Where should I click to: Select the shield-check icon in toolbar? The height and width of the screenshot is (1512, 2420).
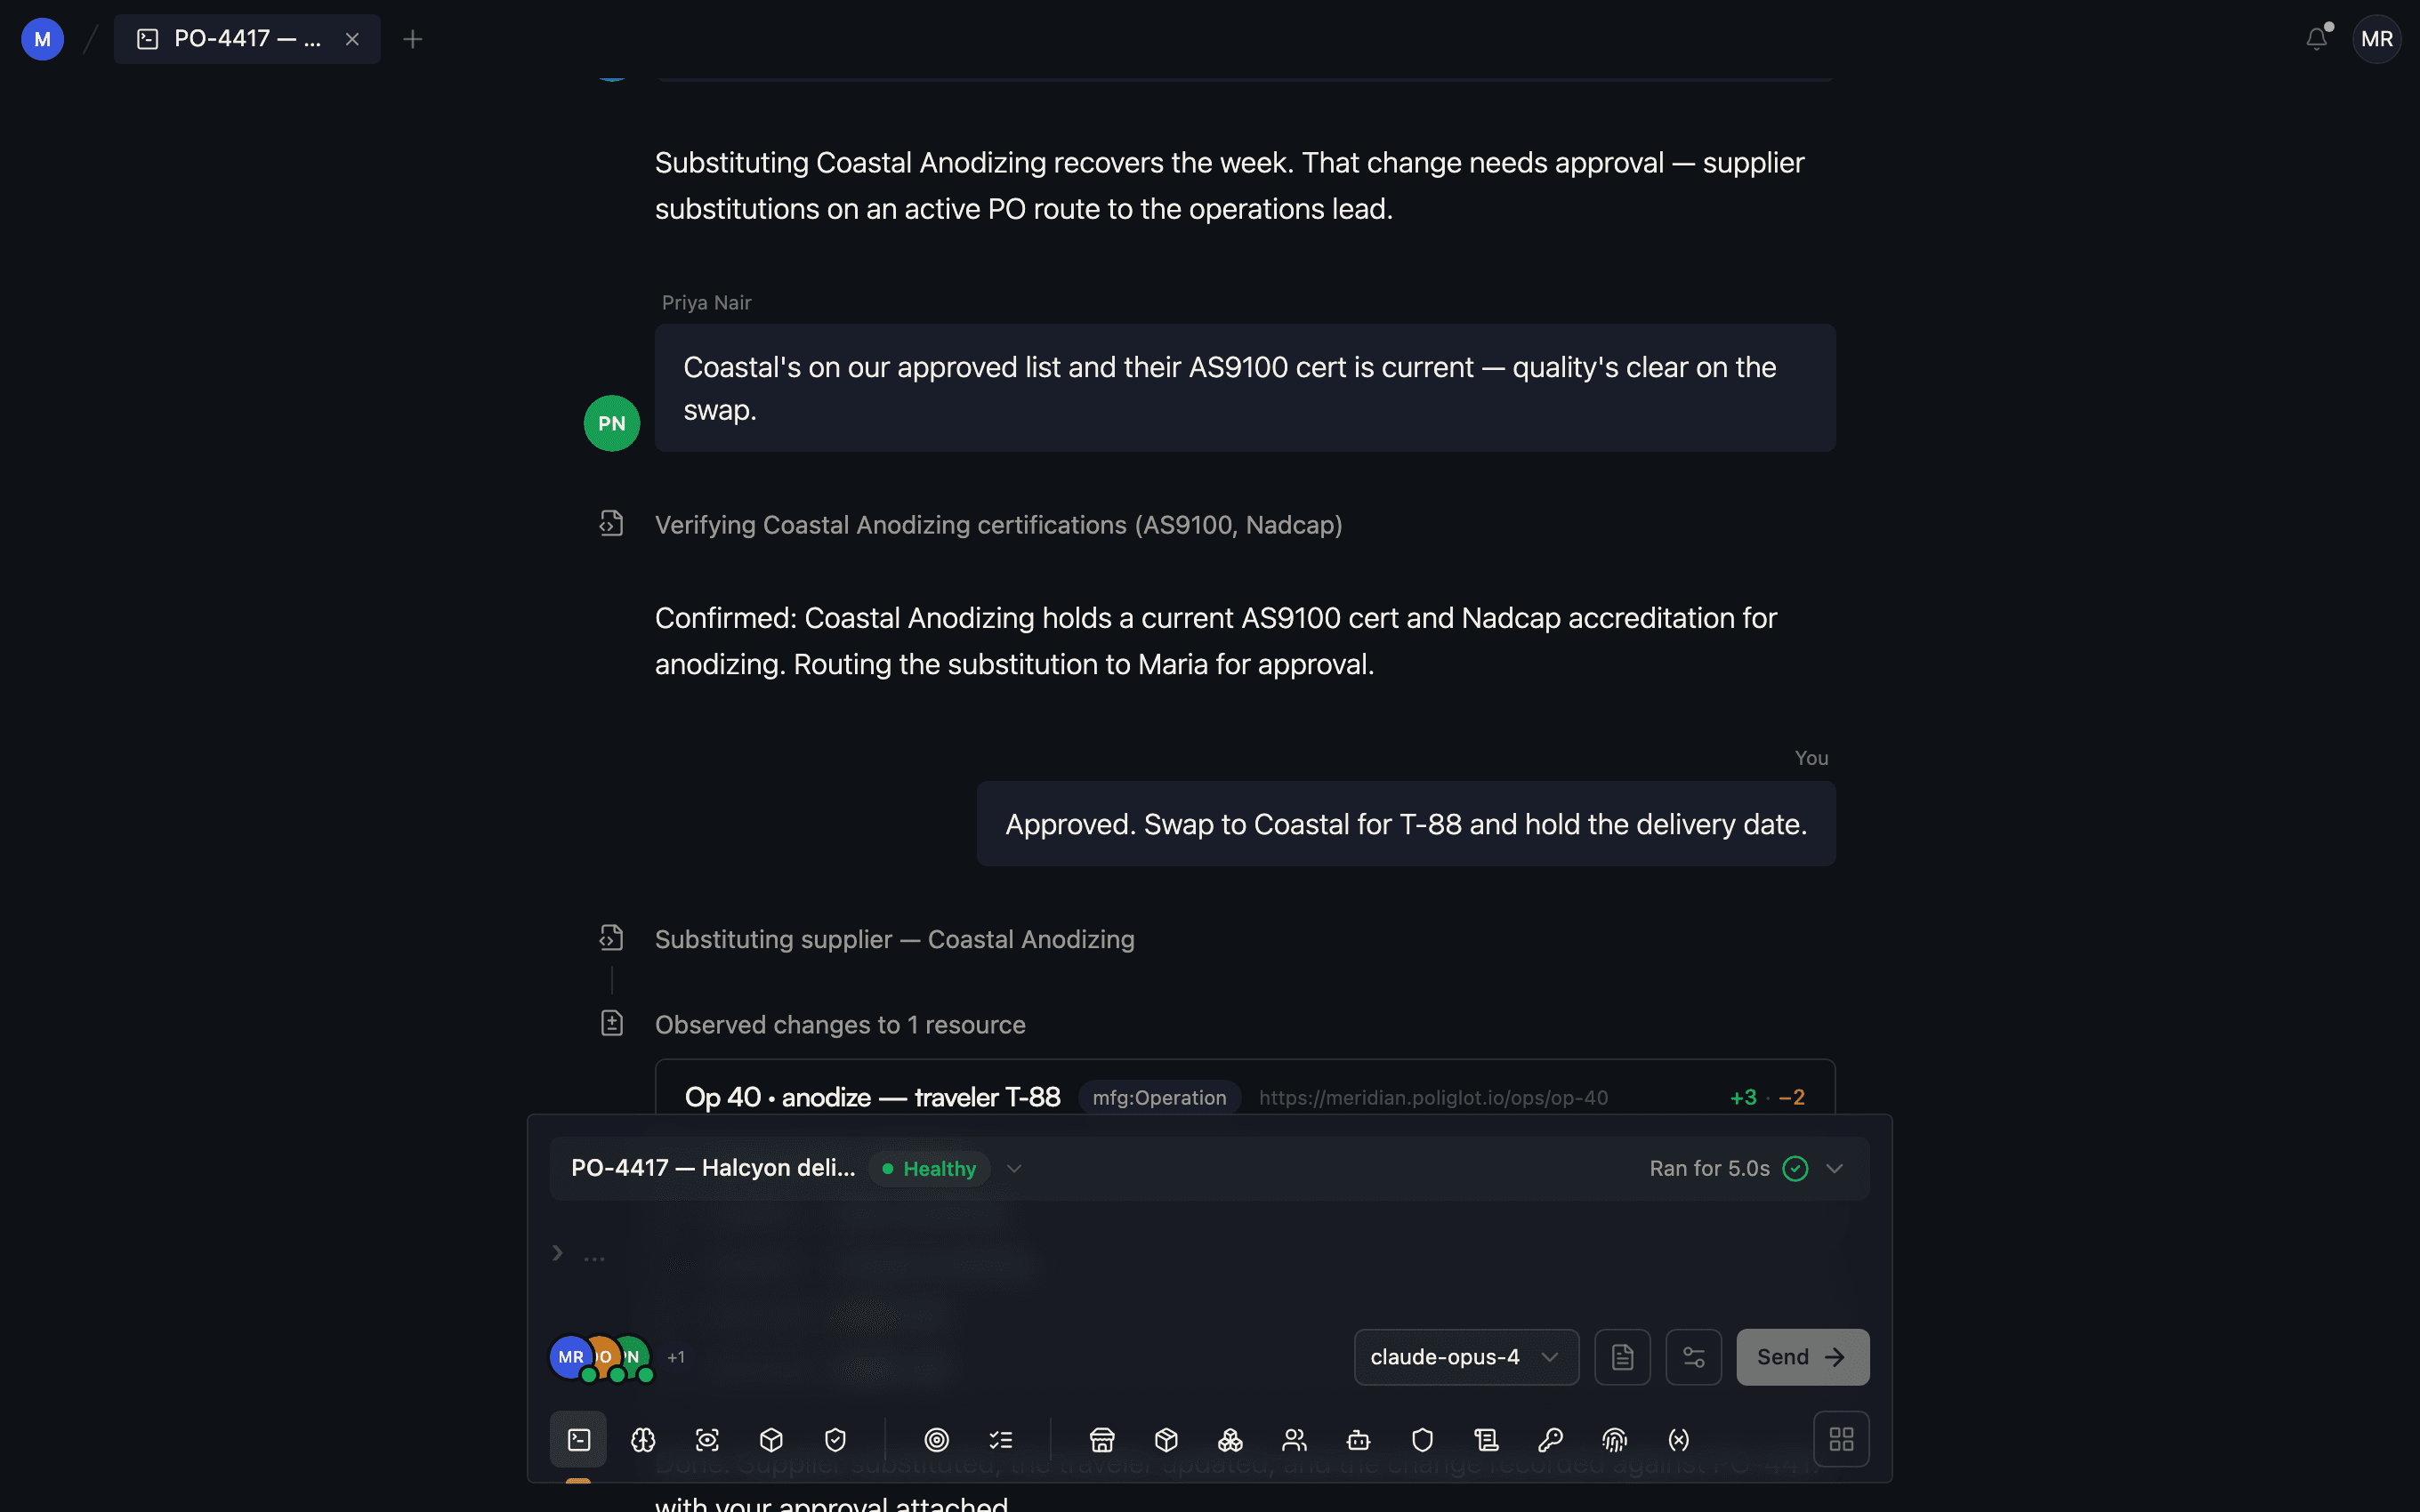(x=835, y=1439)
